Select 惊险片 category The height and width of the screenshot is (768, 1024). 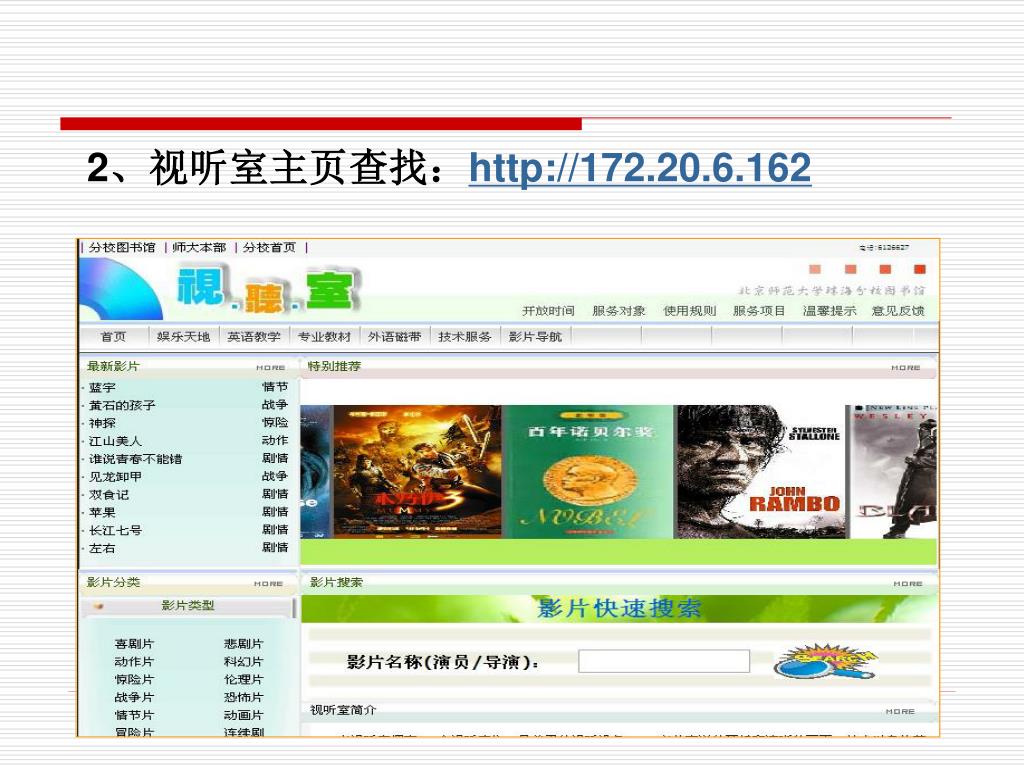(x=134, y=679)
